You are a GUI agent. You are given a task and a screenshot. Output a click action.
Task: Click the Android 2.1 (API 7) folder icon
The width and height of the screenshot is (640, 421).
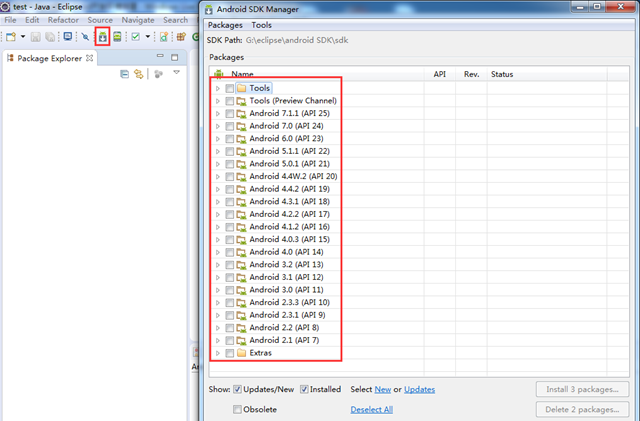point(242,340)
